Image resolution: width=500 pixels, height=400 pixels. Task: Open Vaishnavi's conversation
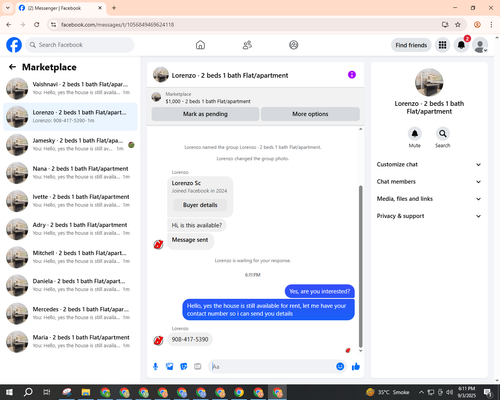[x=70, y=88]
